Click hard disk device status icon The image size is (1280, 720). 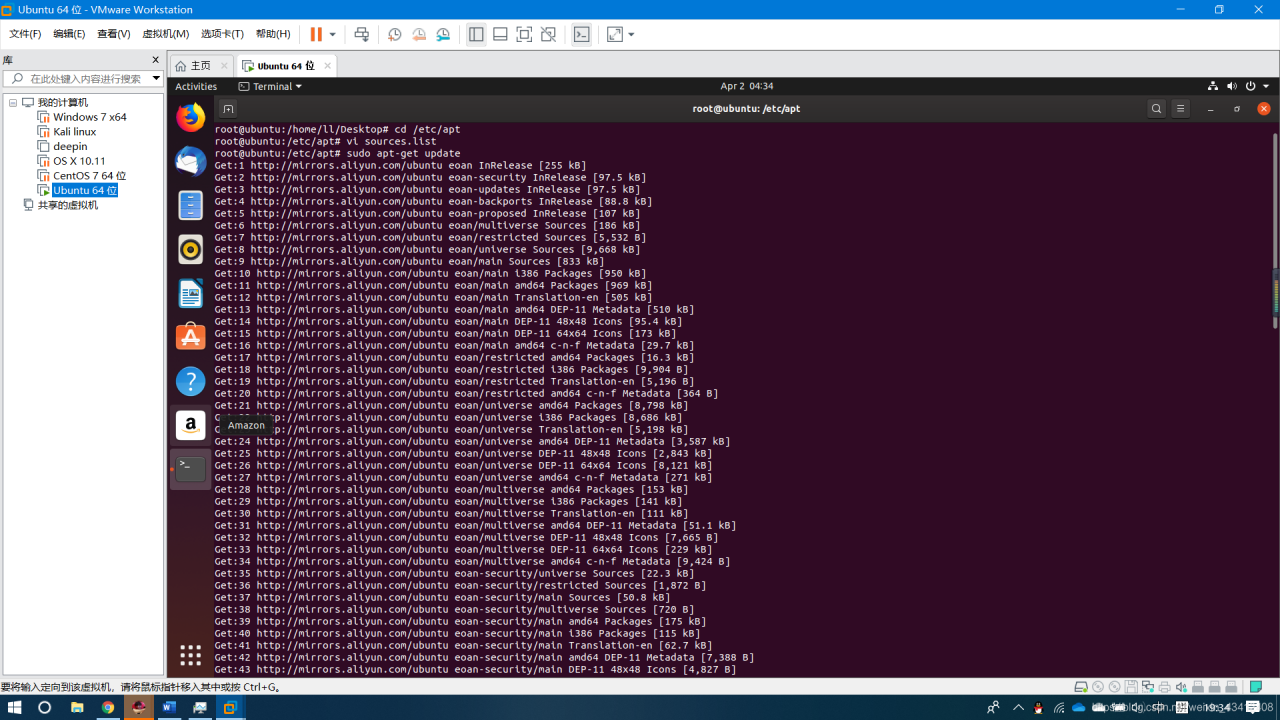click(x=1081, y=687)
